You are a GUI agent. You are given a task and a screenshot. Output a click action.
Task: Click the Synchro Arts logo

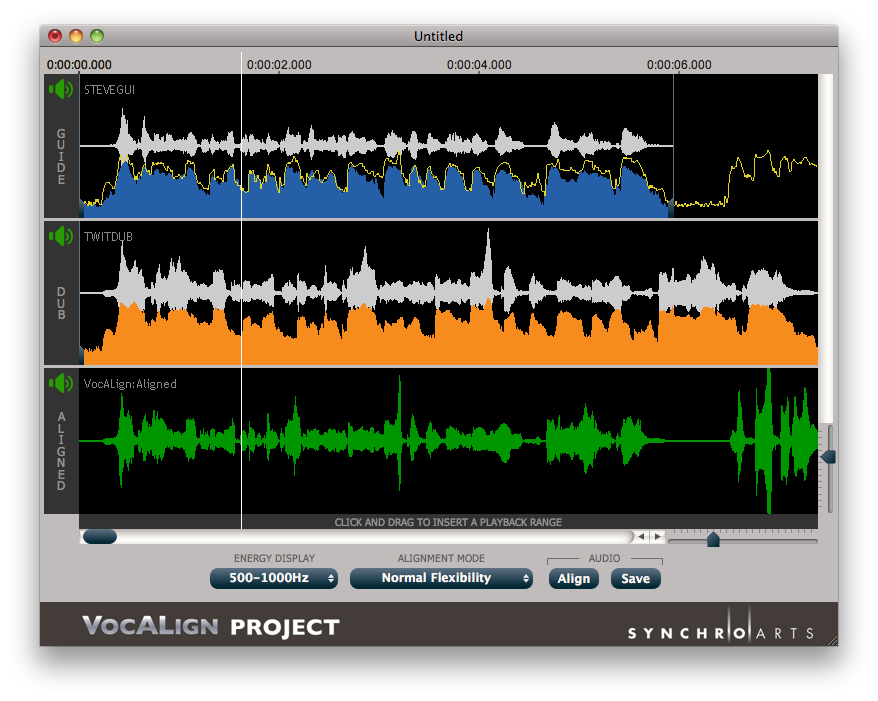point(720,632)
